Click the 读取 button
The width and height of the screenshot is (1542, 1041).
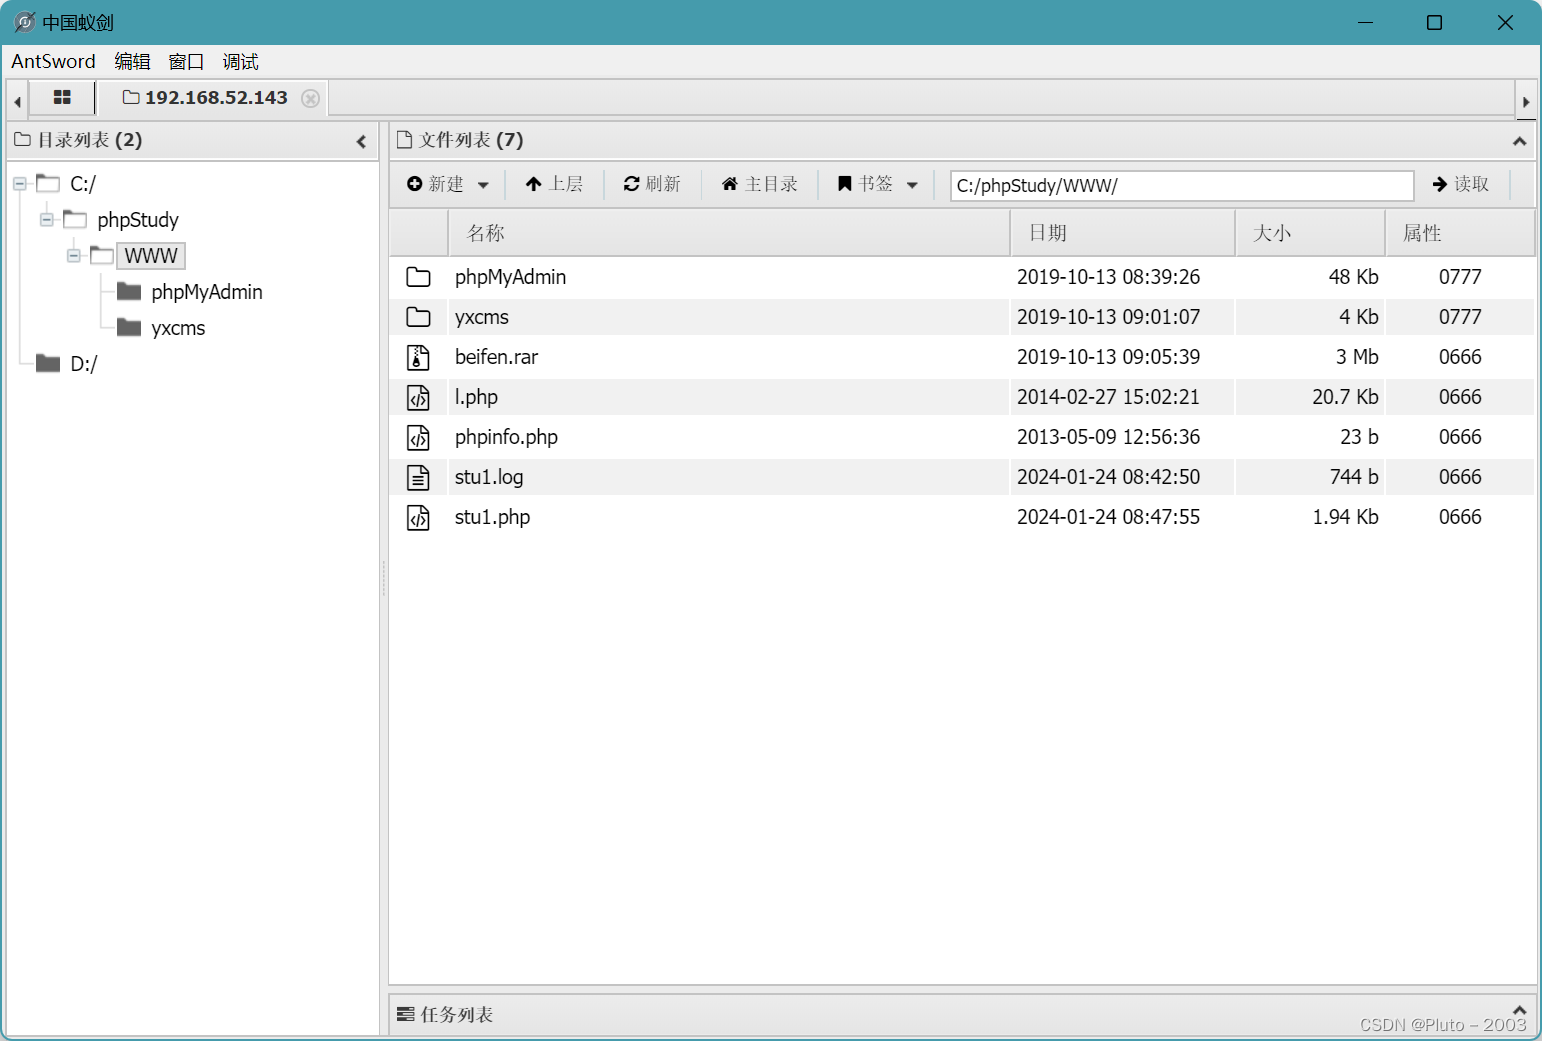point(1461,184)
